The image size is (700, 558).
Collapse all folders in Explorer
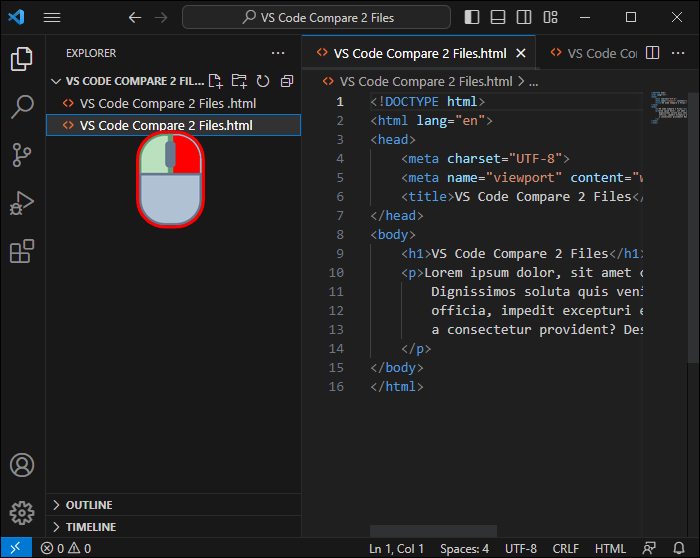[287, 81]
